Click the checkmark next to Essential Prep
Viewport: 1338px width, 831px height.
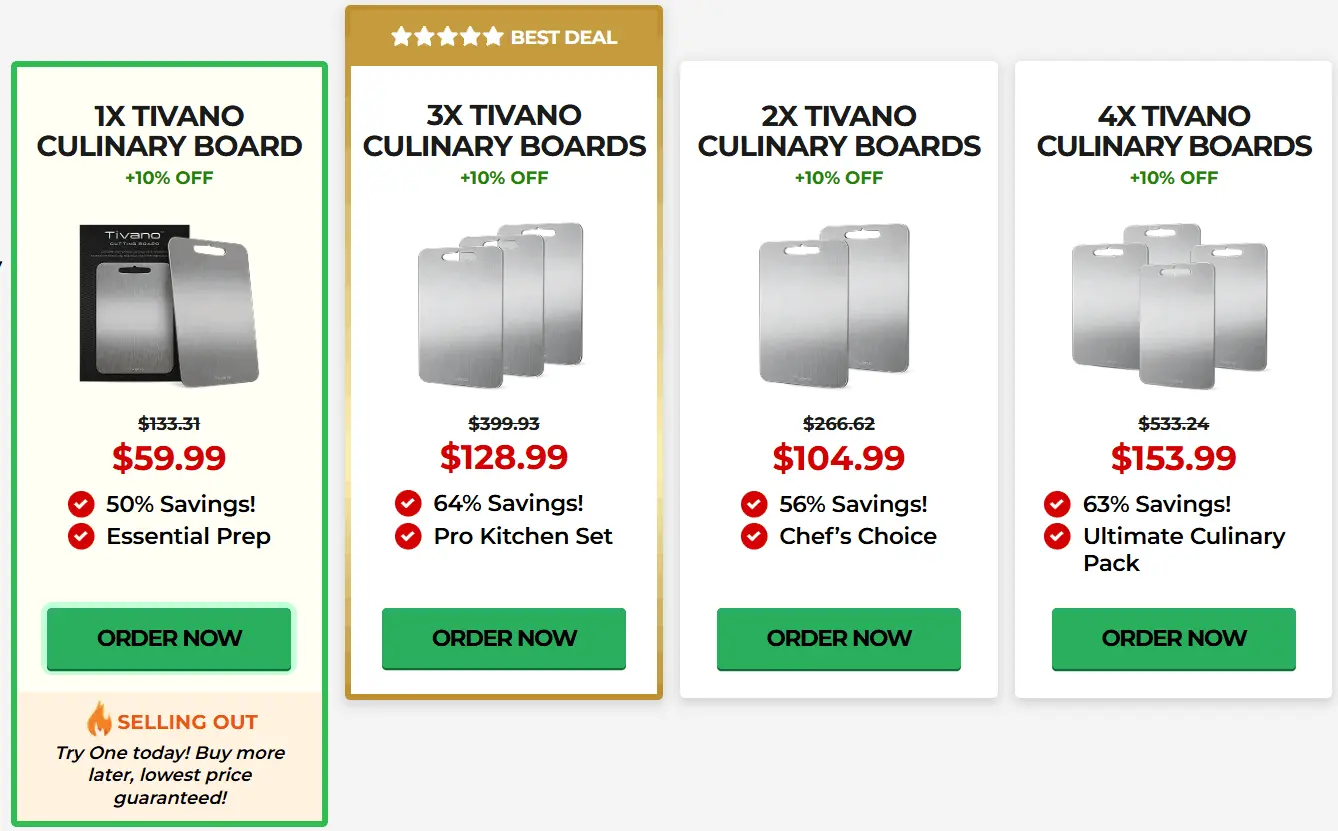tap(80, 537)
